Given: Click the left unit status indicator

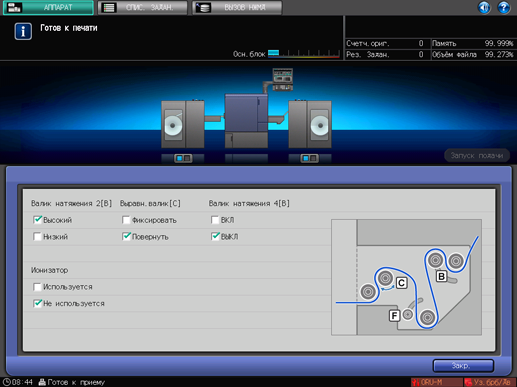Looking at the screenshot, I should (x=183, y=158).
